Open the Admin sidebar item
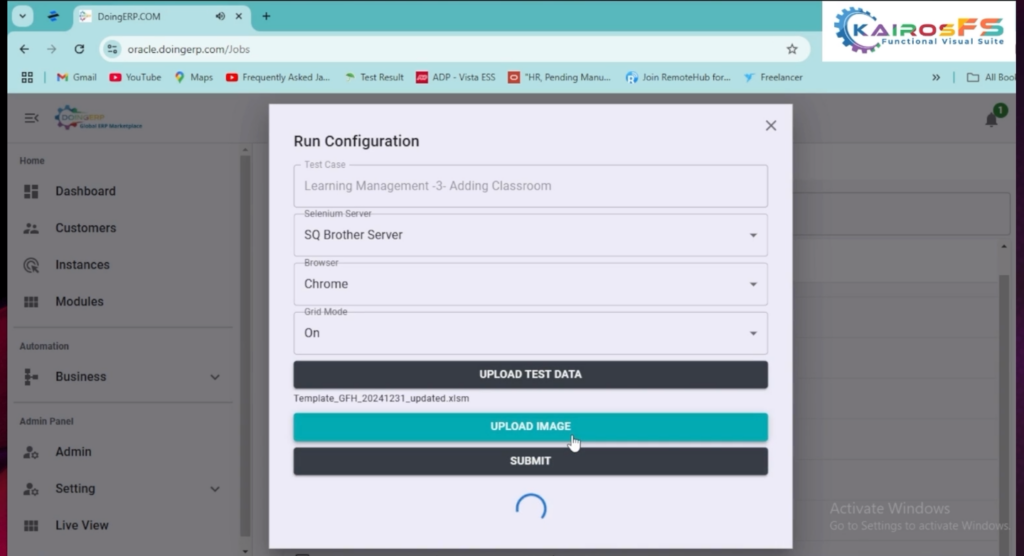The image size is (1024, 556). tap(73, 452)
